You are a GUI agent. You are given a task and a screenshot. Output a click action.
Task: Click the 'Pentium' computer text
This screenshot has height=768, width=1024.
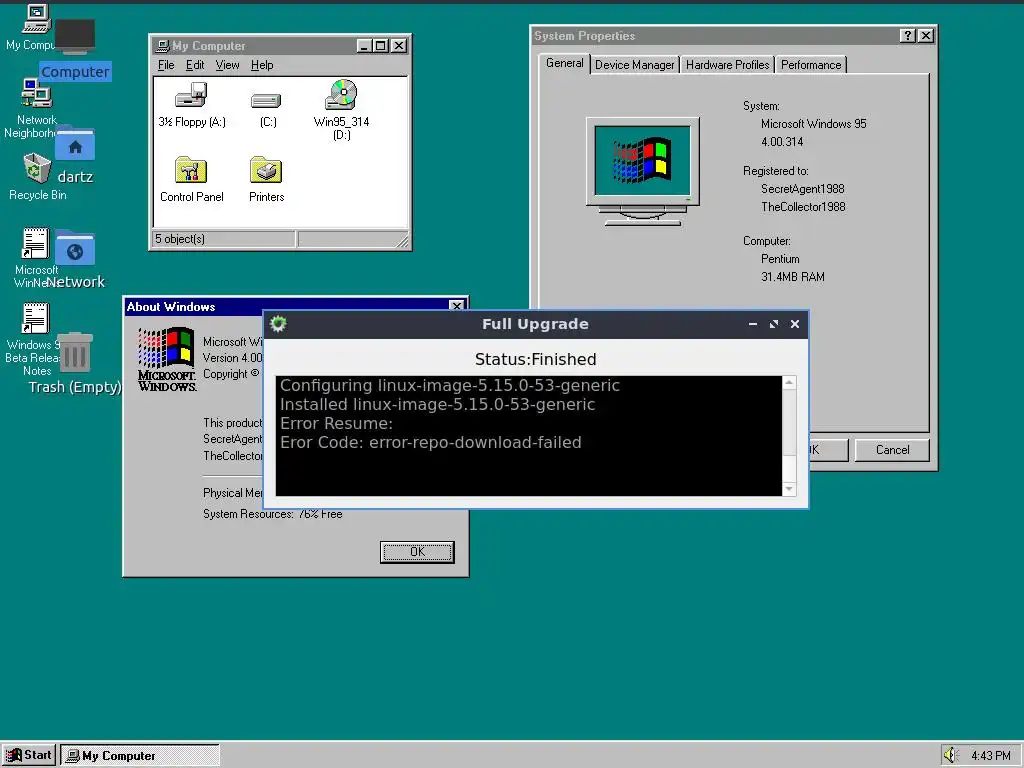click(x=780, y=259)
